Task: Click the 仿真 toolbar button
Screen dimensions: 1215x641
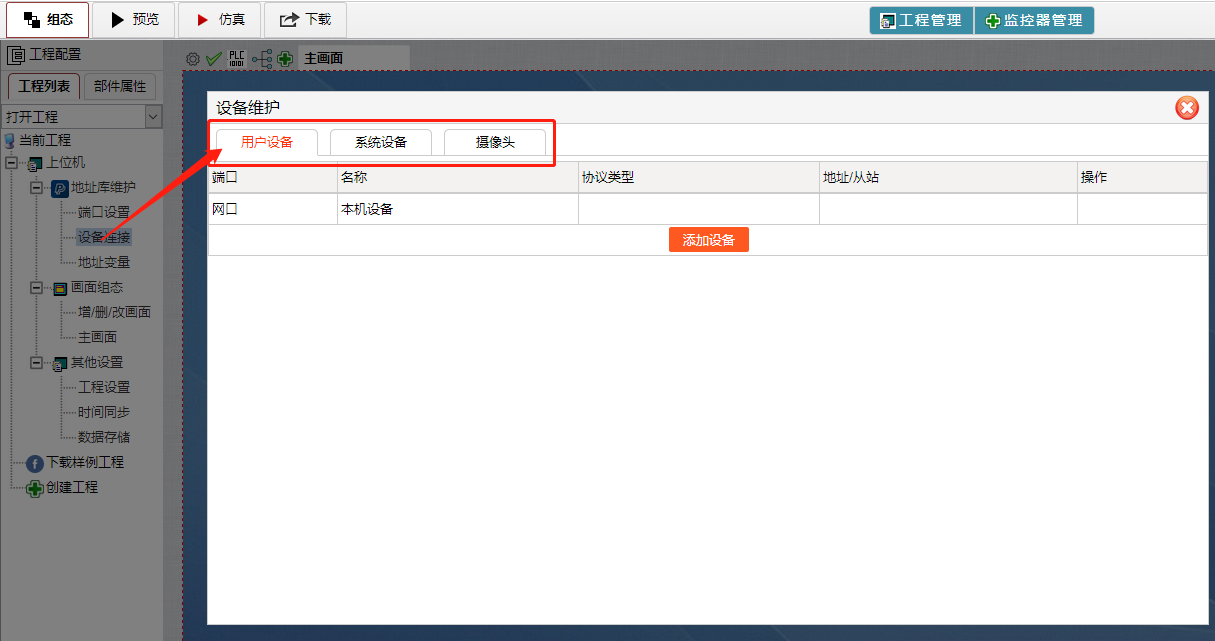Action: (220, 19)
